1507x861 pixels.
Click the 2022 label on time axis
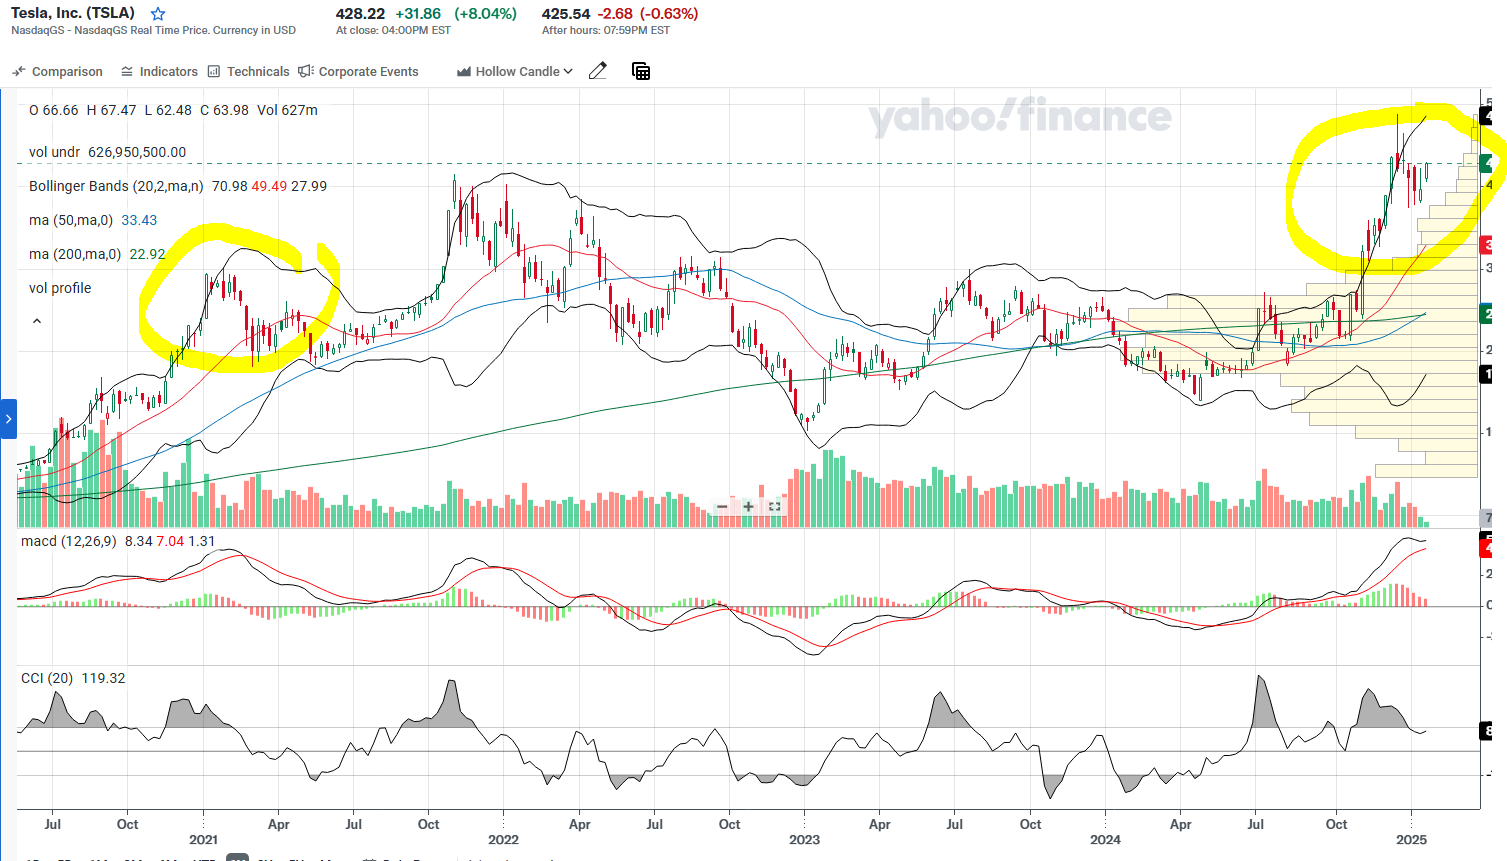503,840
